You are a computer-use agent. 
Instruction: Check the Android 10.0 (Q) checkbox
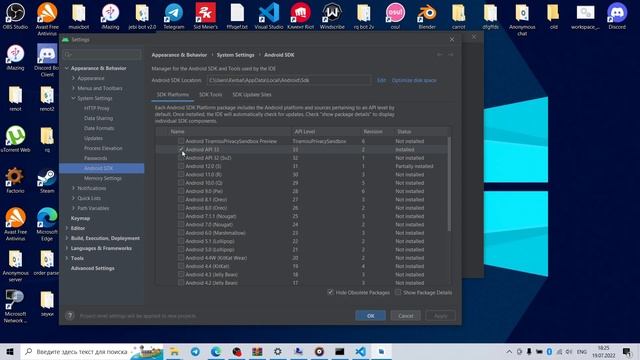point(181,183)
